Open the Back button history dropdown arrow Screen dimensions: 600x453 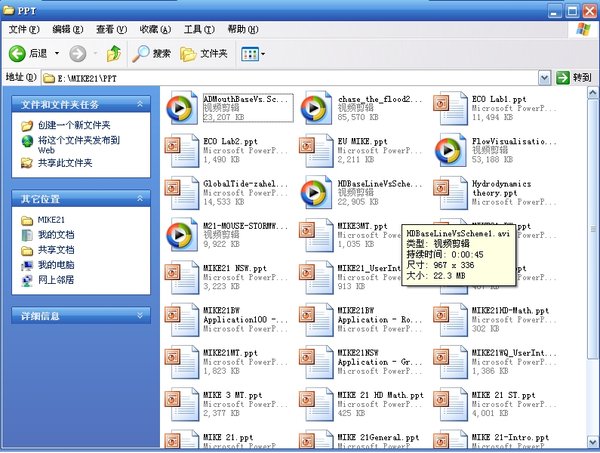pos(57,52)
